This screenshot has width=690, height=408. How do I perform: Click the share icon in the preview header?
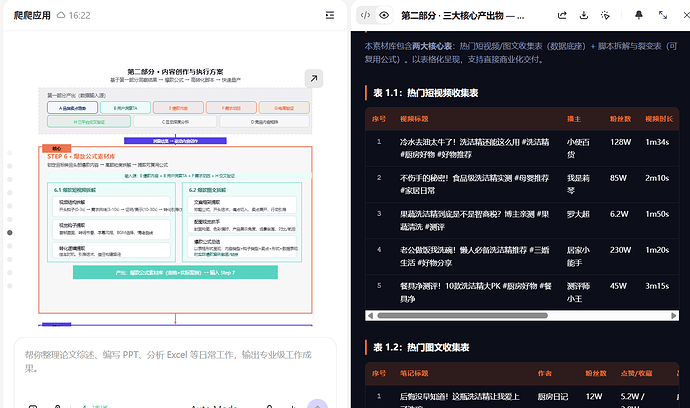562,15
